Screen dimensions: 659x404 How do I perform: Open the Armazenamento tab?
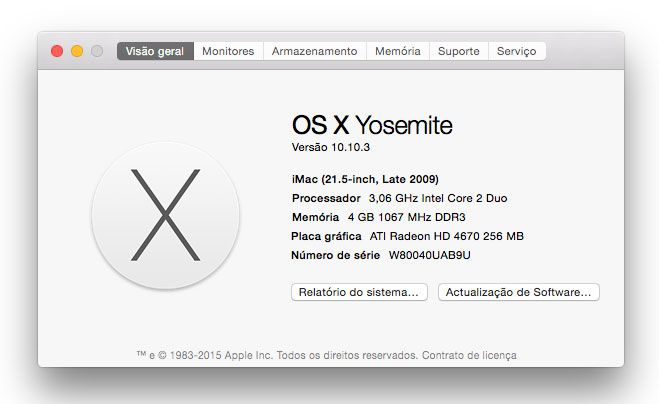tap(314, 51)
